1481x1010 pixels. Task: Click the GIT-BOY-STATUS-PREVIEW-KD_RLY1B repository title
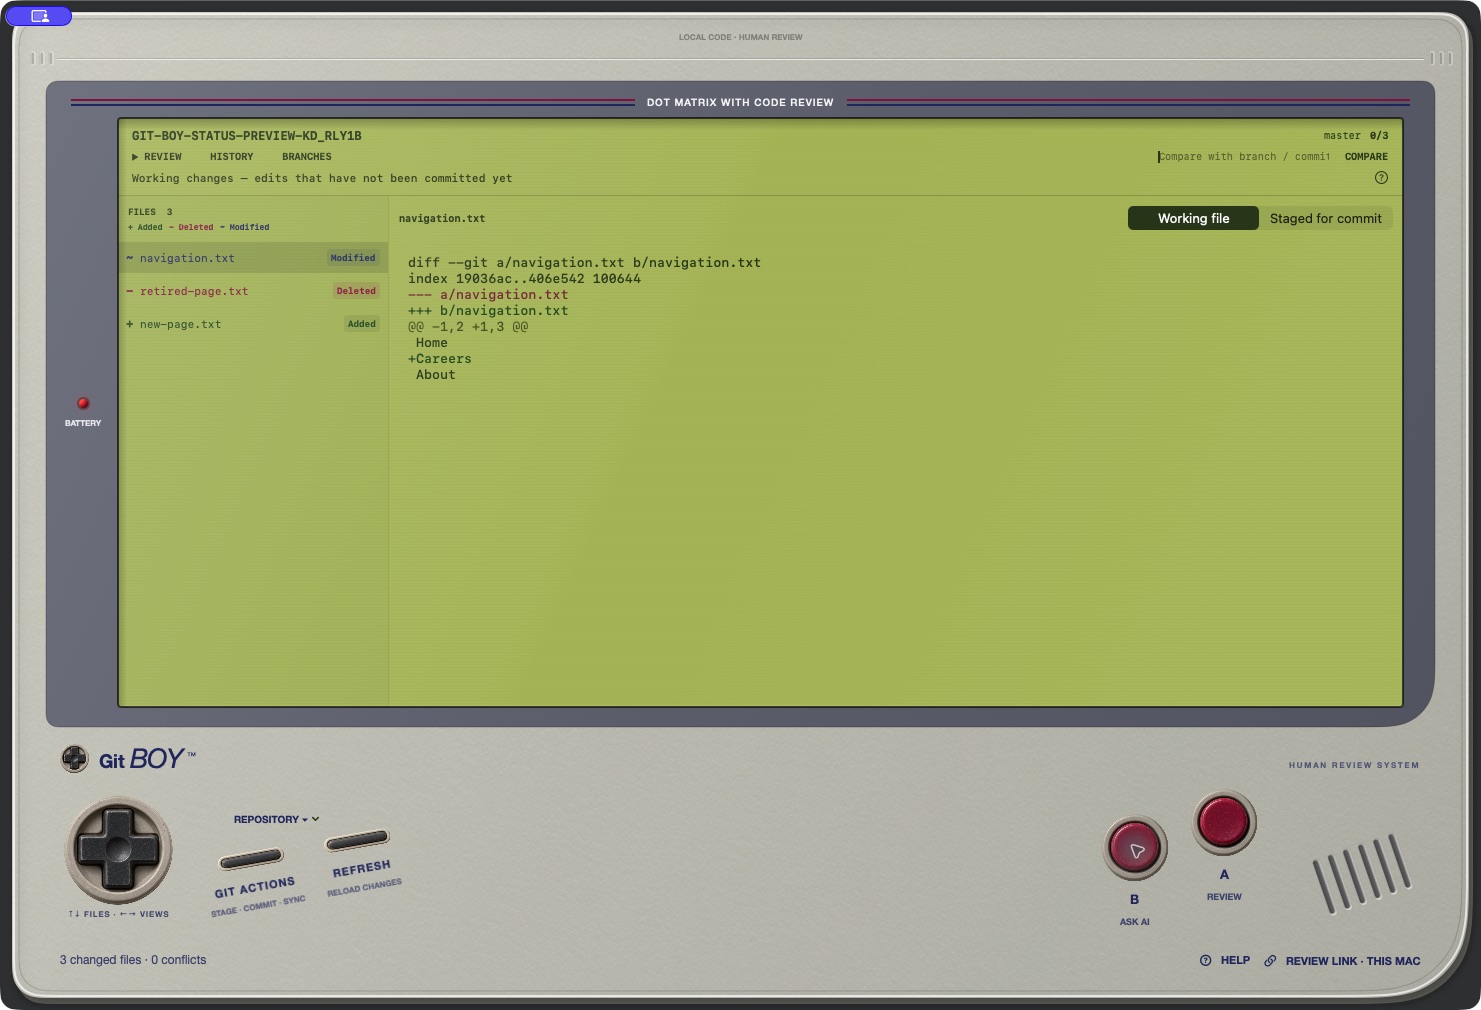pos(247,136)
